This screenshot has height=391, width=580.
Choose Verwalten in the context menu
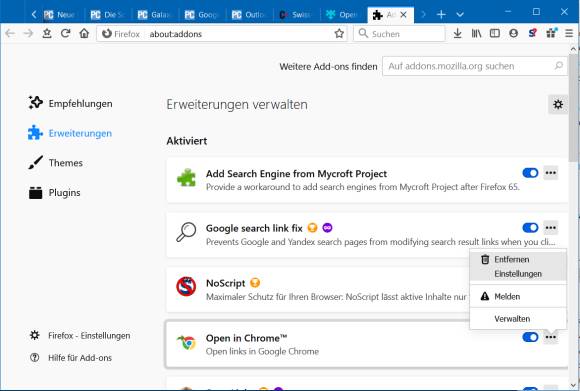(518, 318)
